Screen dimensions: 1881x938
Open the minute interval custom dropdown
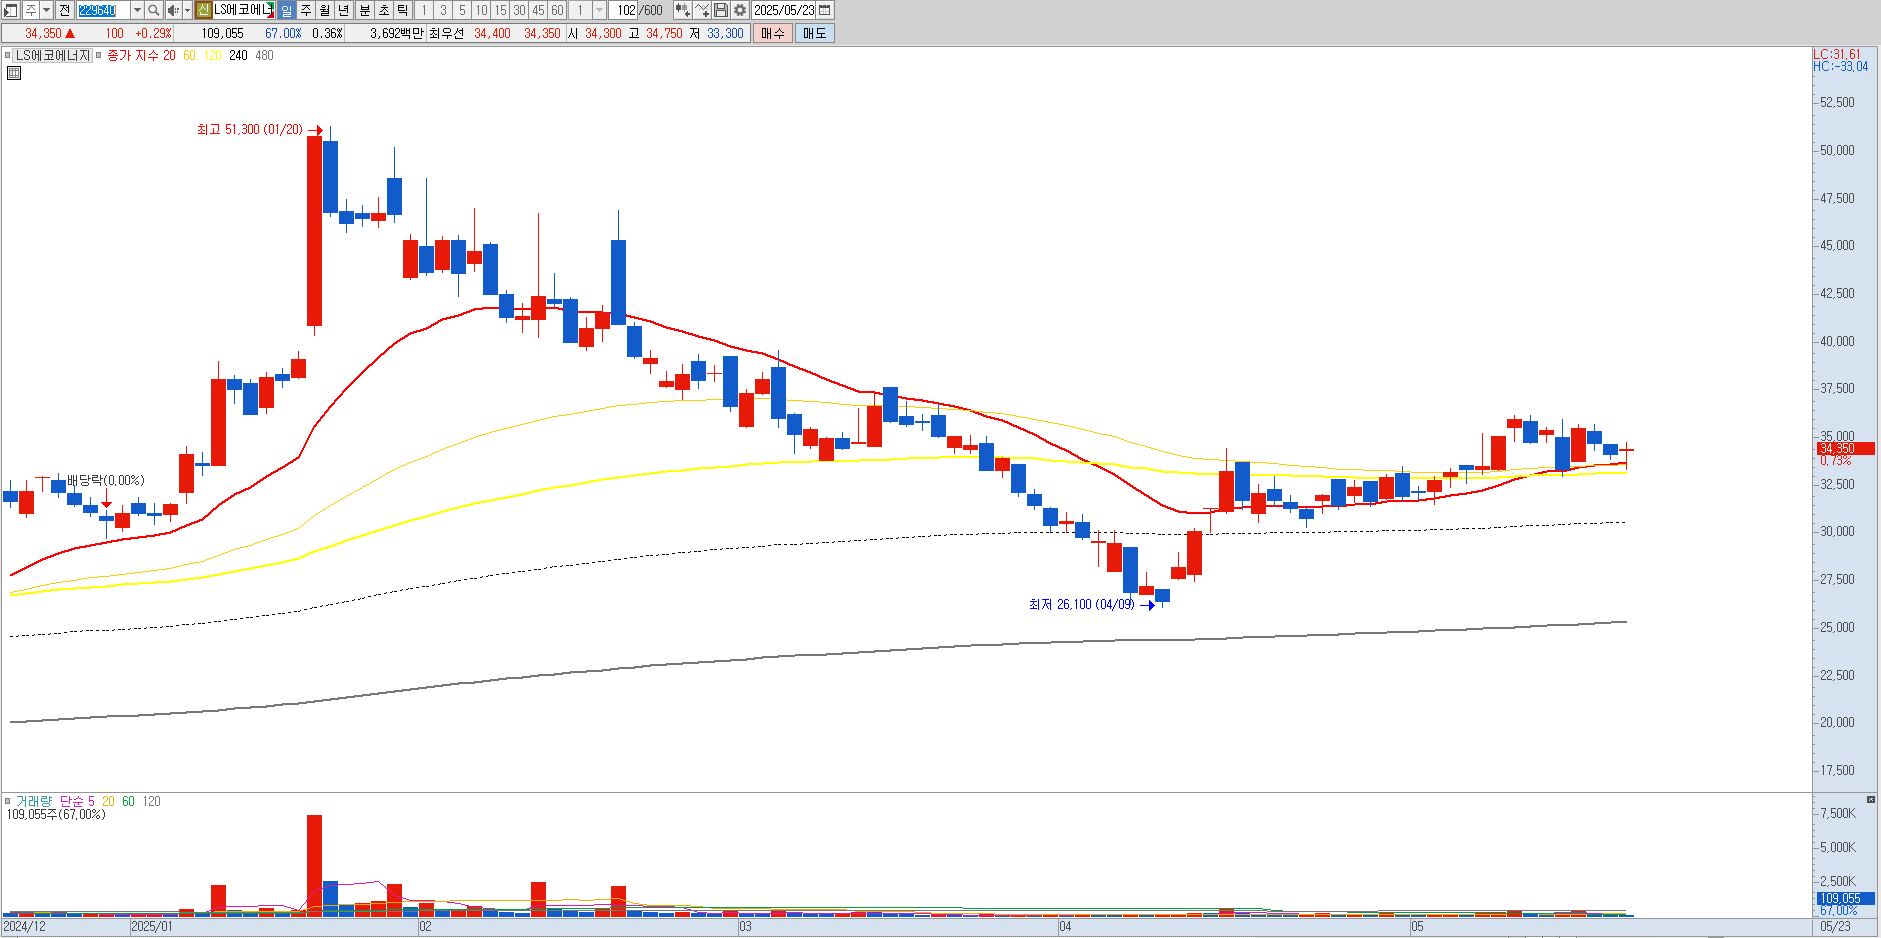[599, 10]
